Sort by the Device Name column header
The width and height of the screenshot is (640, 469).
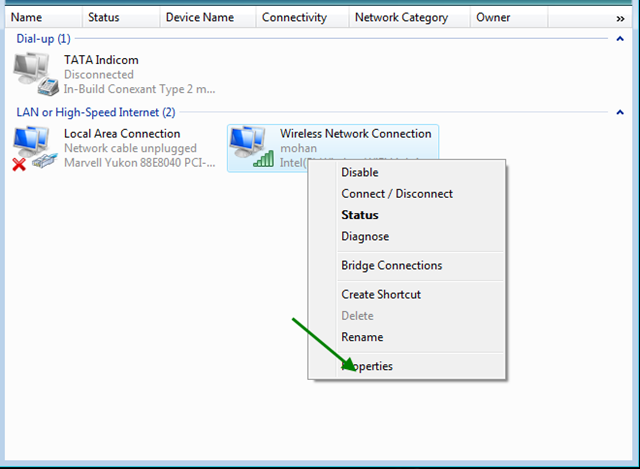(207, 18)
